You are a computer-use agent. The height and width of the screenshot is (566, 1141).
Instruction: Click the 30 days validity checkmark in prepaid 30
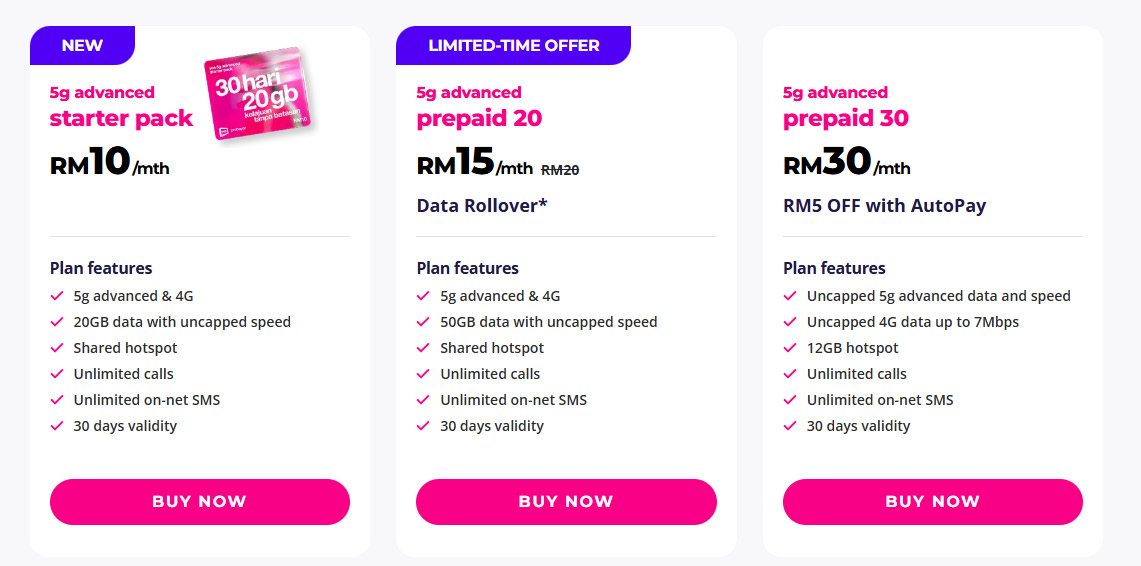tap(790, 426)
